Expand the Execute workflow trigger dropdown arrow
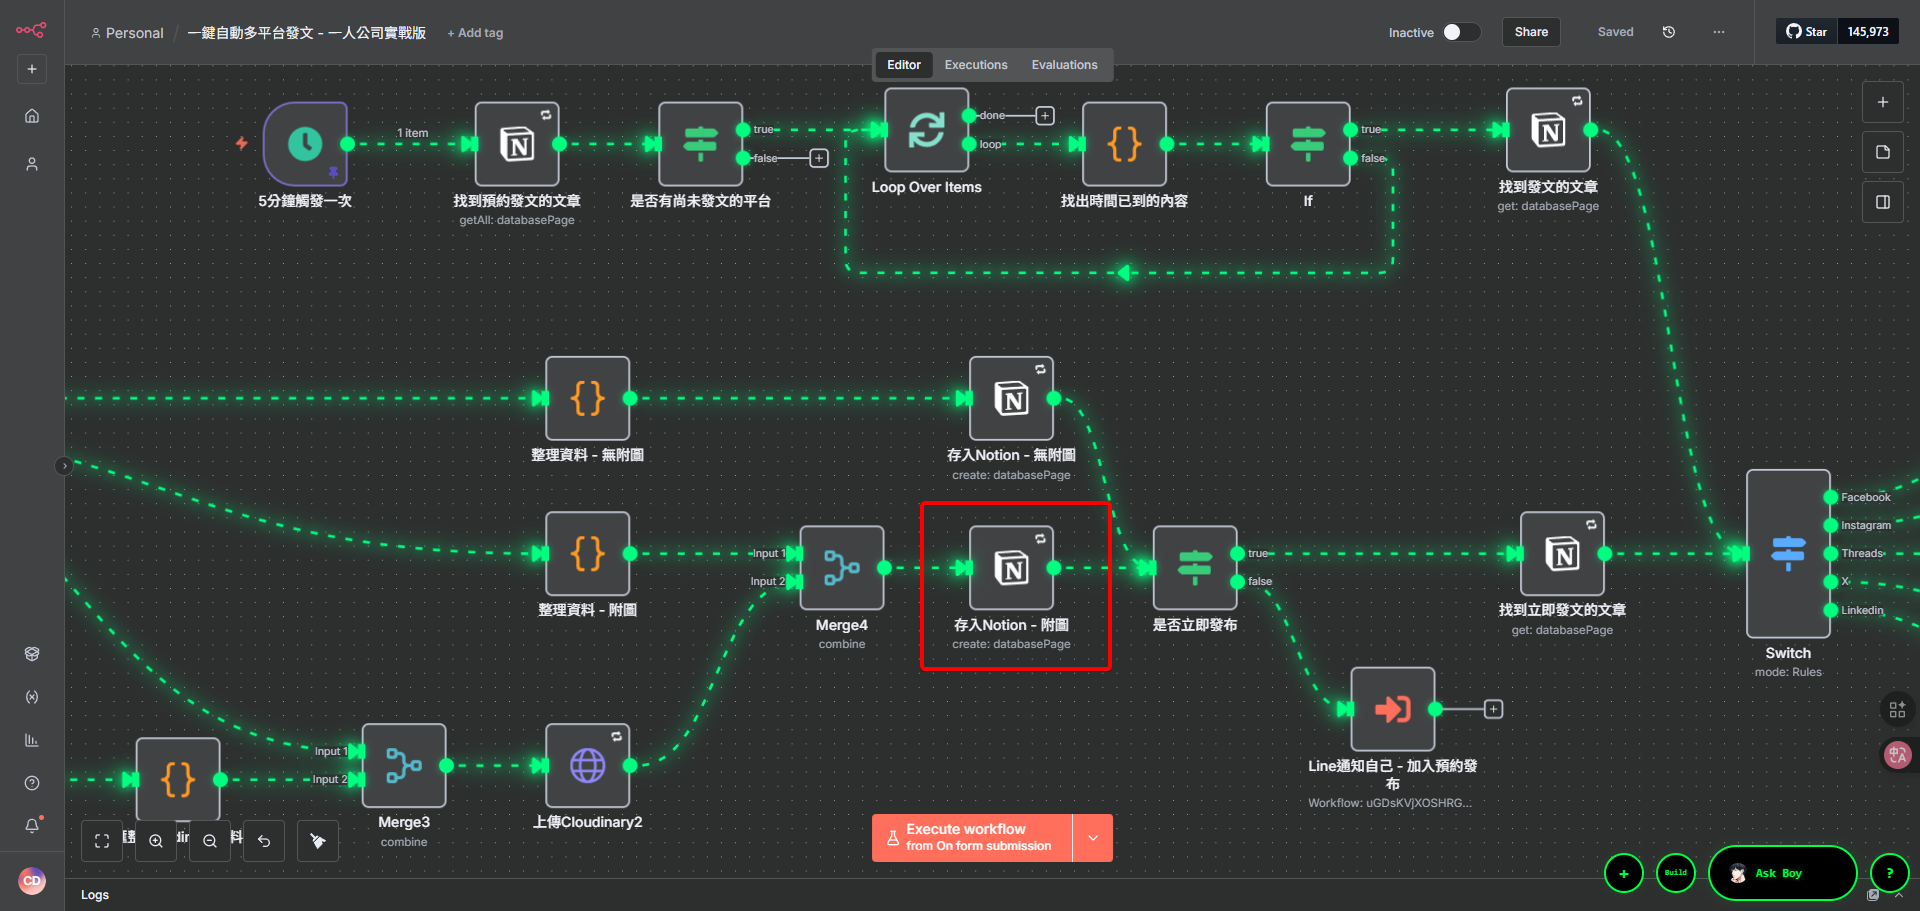 1093,838
